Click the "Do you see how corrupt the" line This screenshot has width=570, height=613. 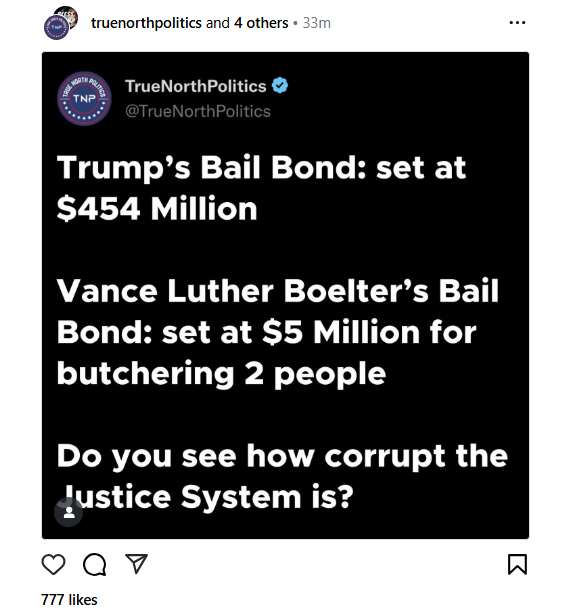282,457
